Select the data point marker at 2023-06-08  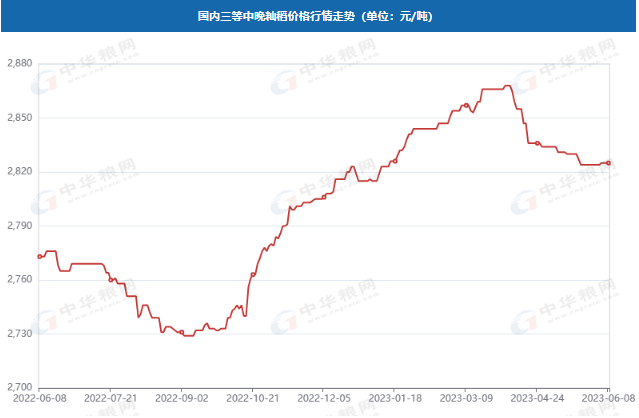click(608, 163)
